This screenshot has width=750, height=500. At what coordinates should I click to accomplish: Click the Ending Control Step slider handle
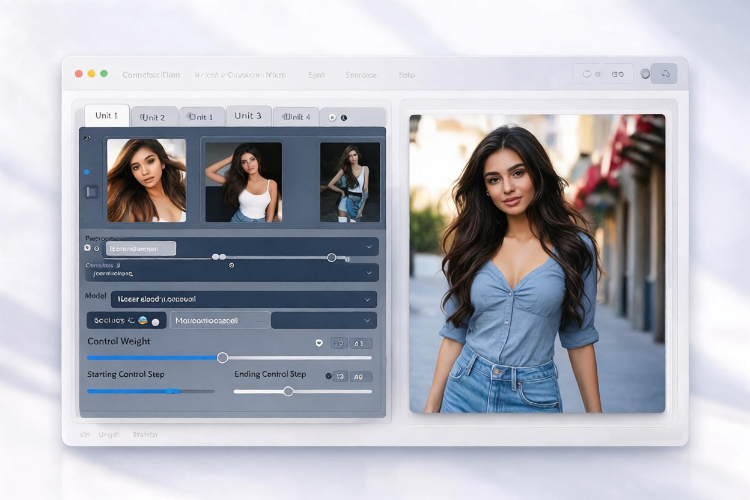coord(288,391)
